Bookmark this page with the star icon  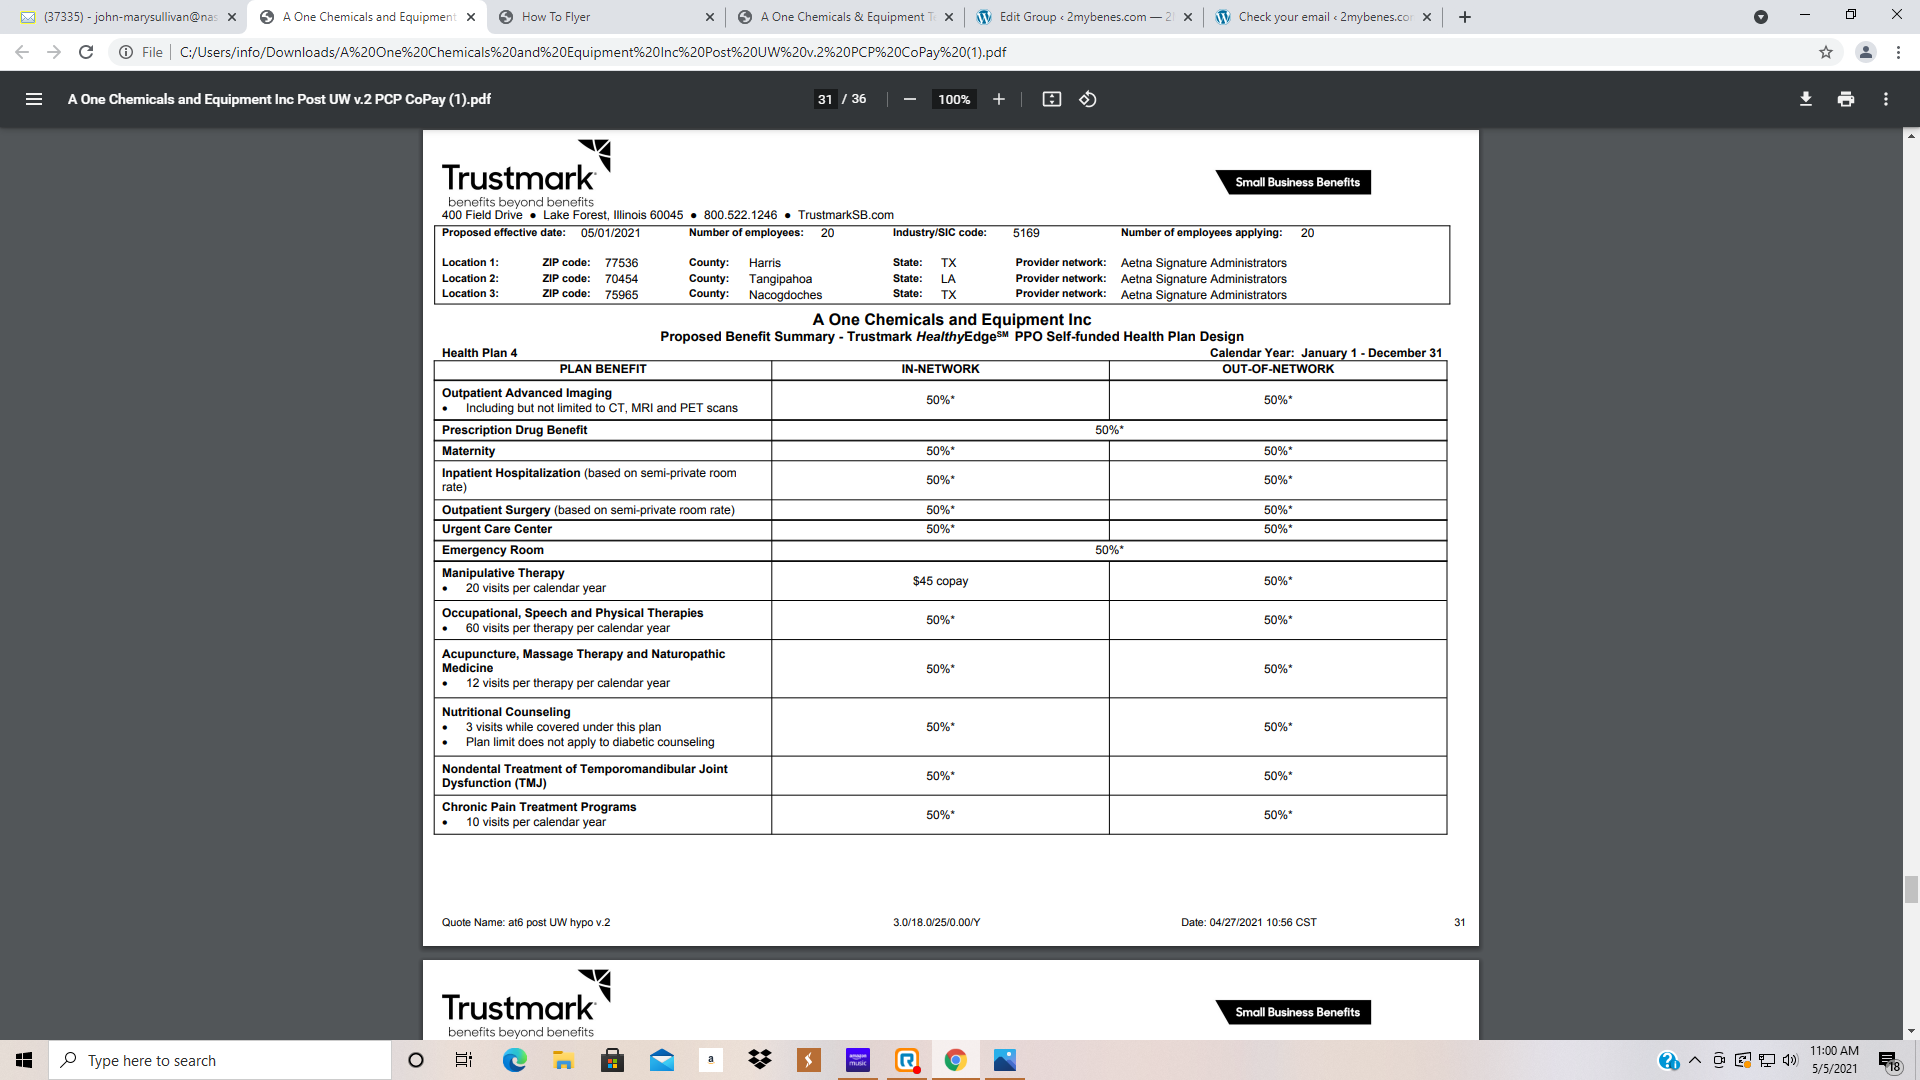coord(1826,52)
